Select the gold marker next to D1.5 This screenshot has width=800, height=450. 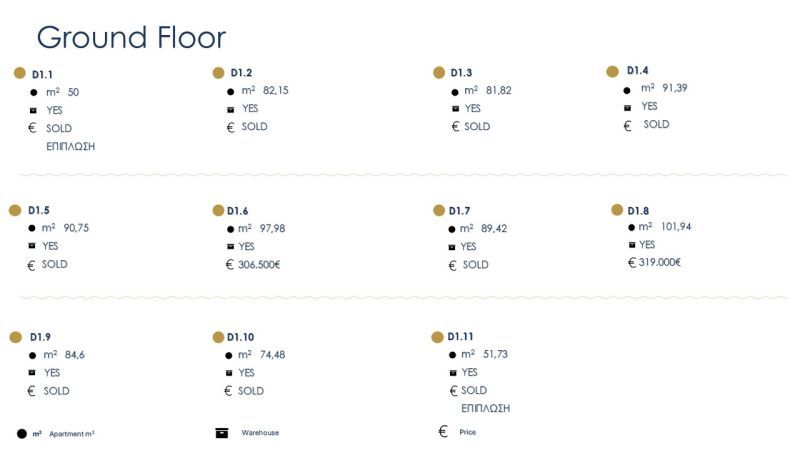click(15, 210)
